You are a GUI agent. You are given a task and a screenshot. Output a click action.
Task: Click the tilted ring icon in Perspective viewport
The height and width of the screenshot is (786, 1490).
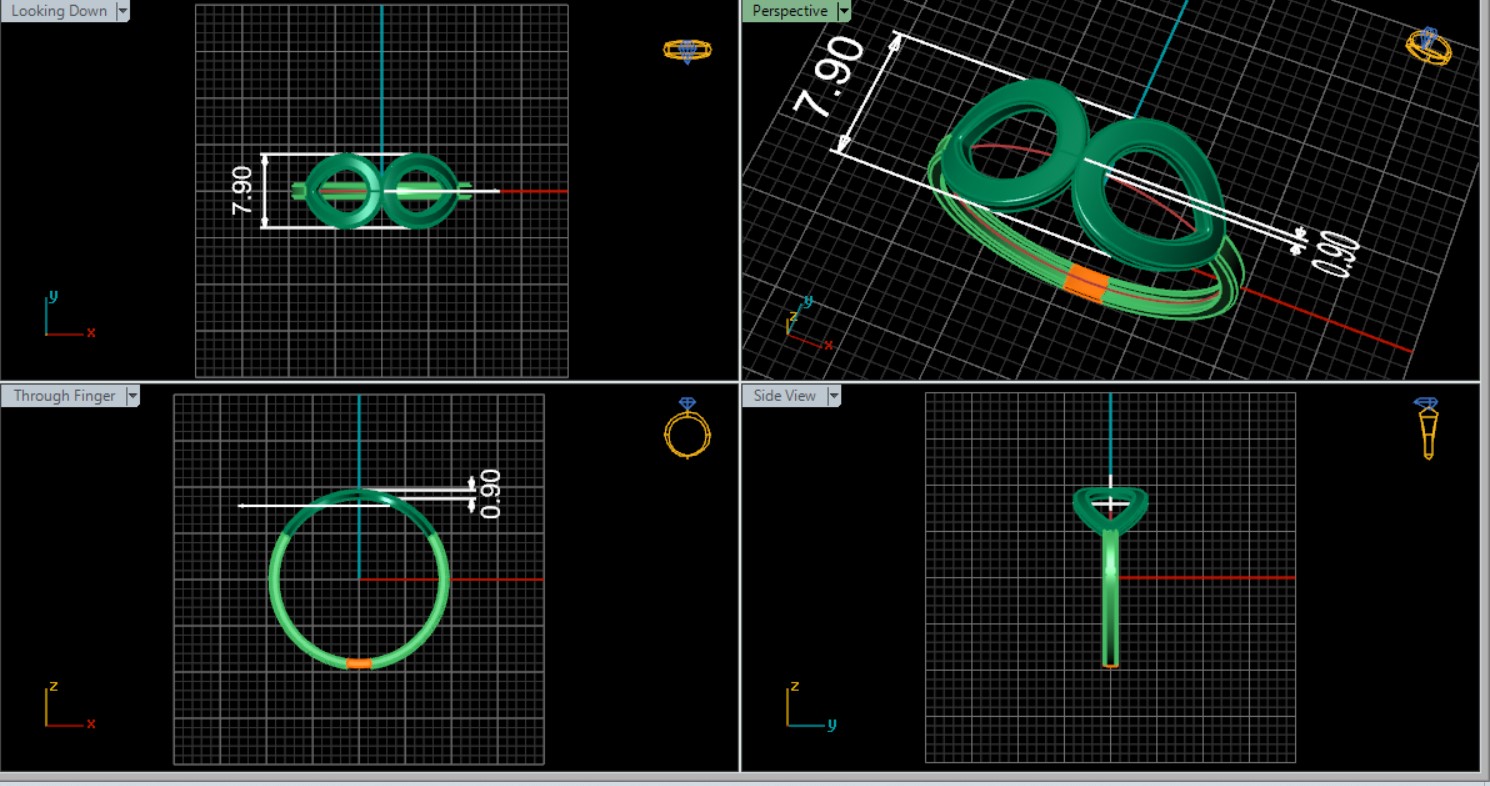[x=1429, y=46]
